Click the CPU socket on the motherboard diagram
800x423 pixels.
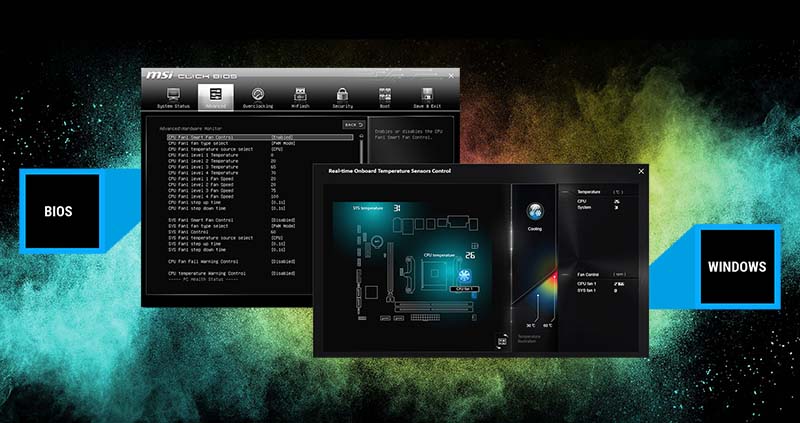[x=437, y=271]
